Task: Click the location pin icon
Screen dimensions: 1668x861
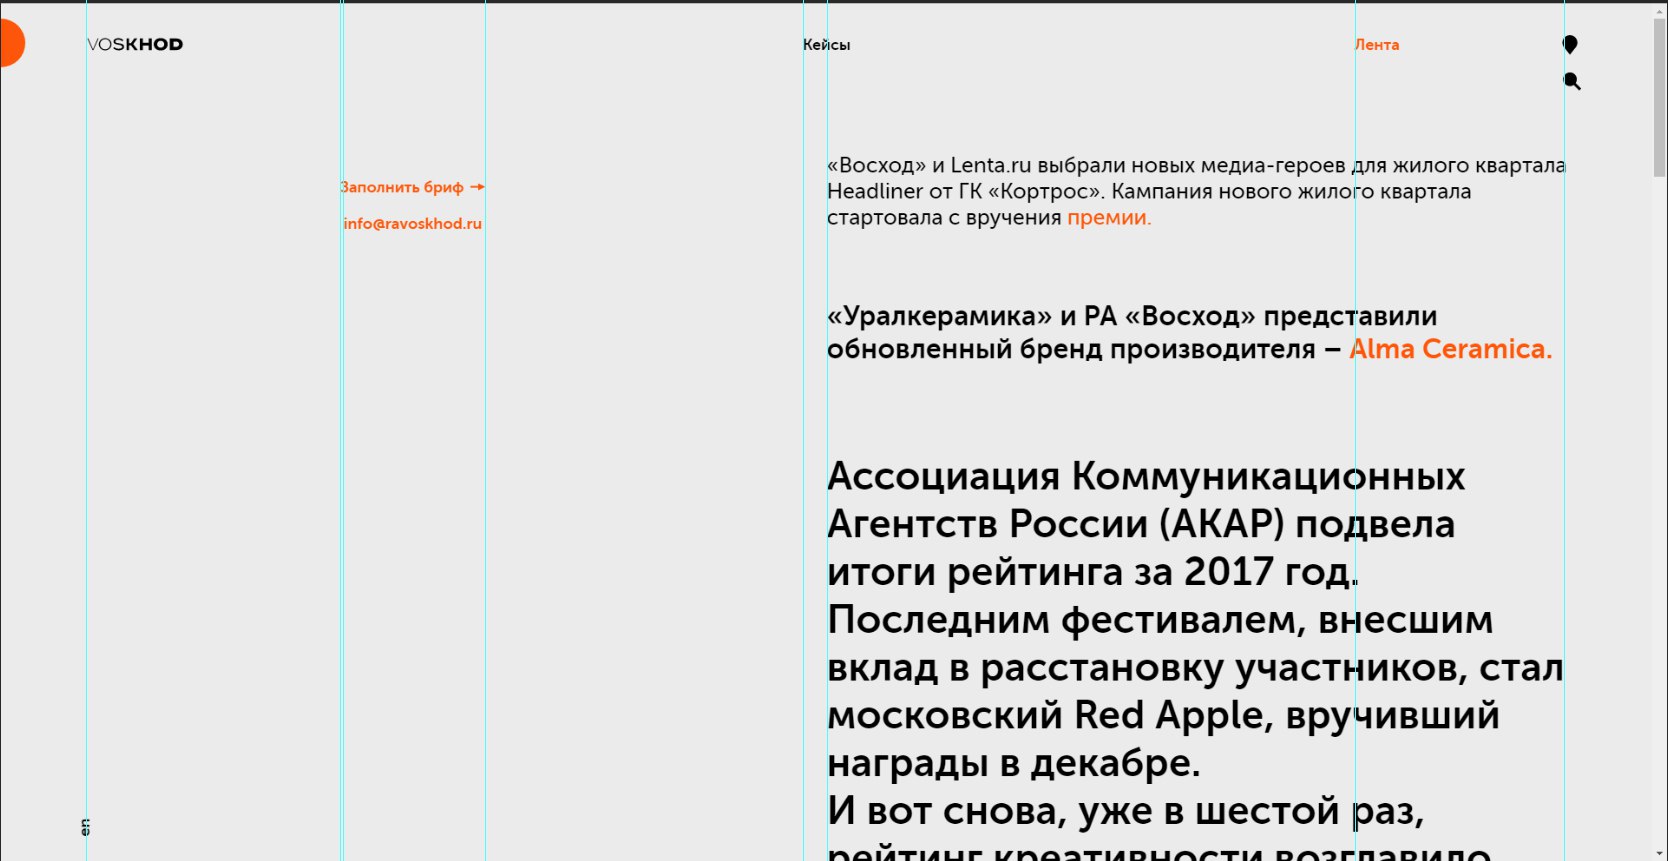Action: (x=1570, y=45)
